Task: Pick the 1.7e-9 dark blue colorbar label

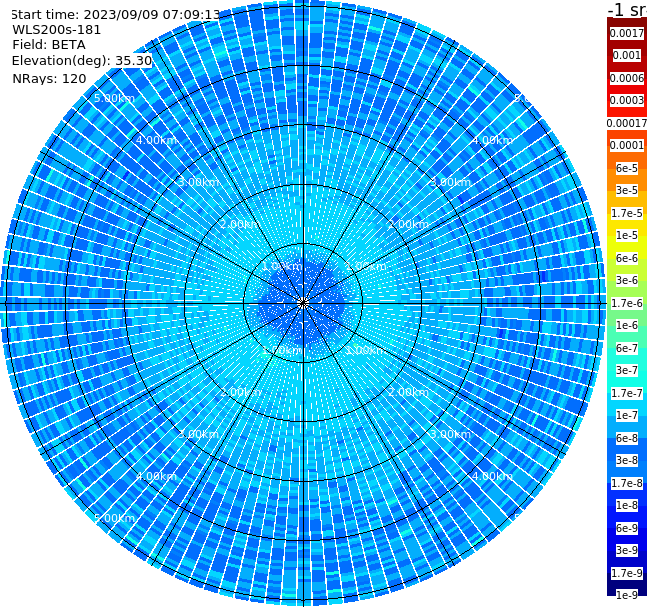Action: pos(627,573)
